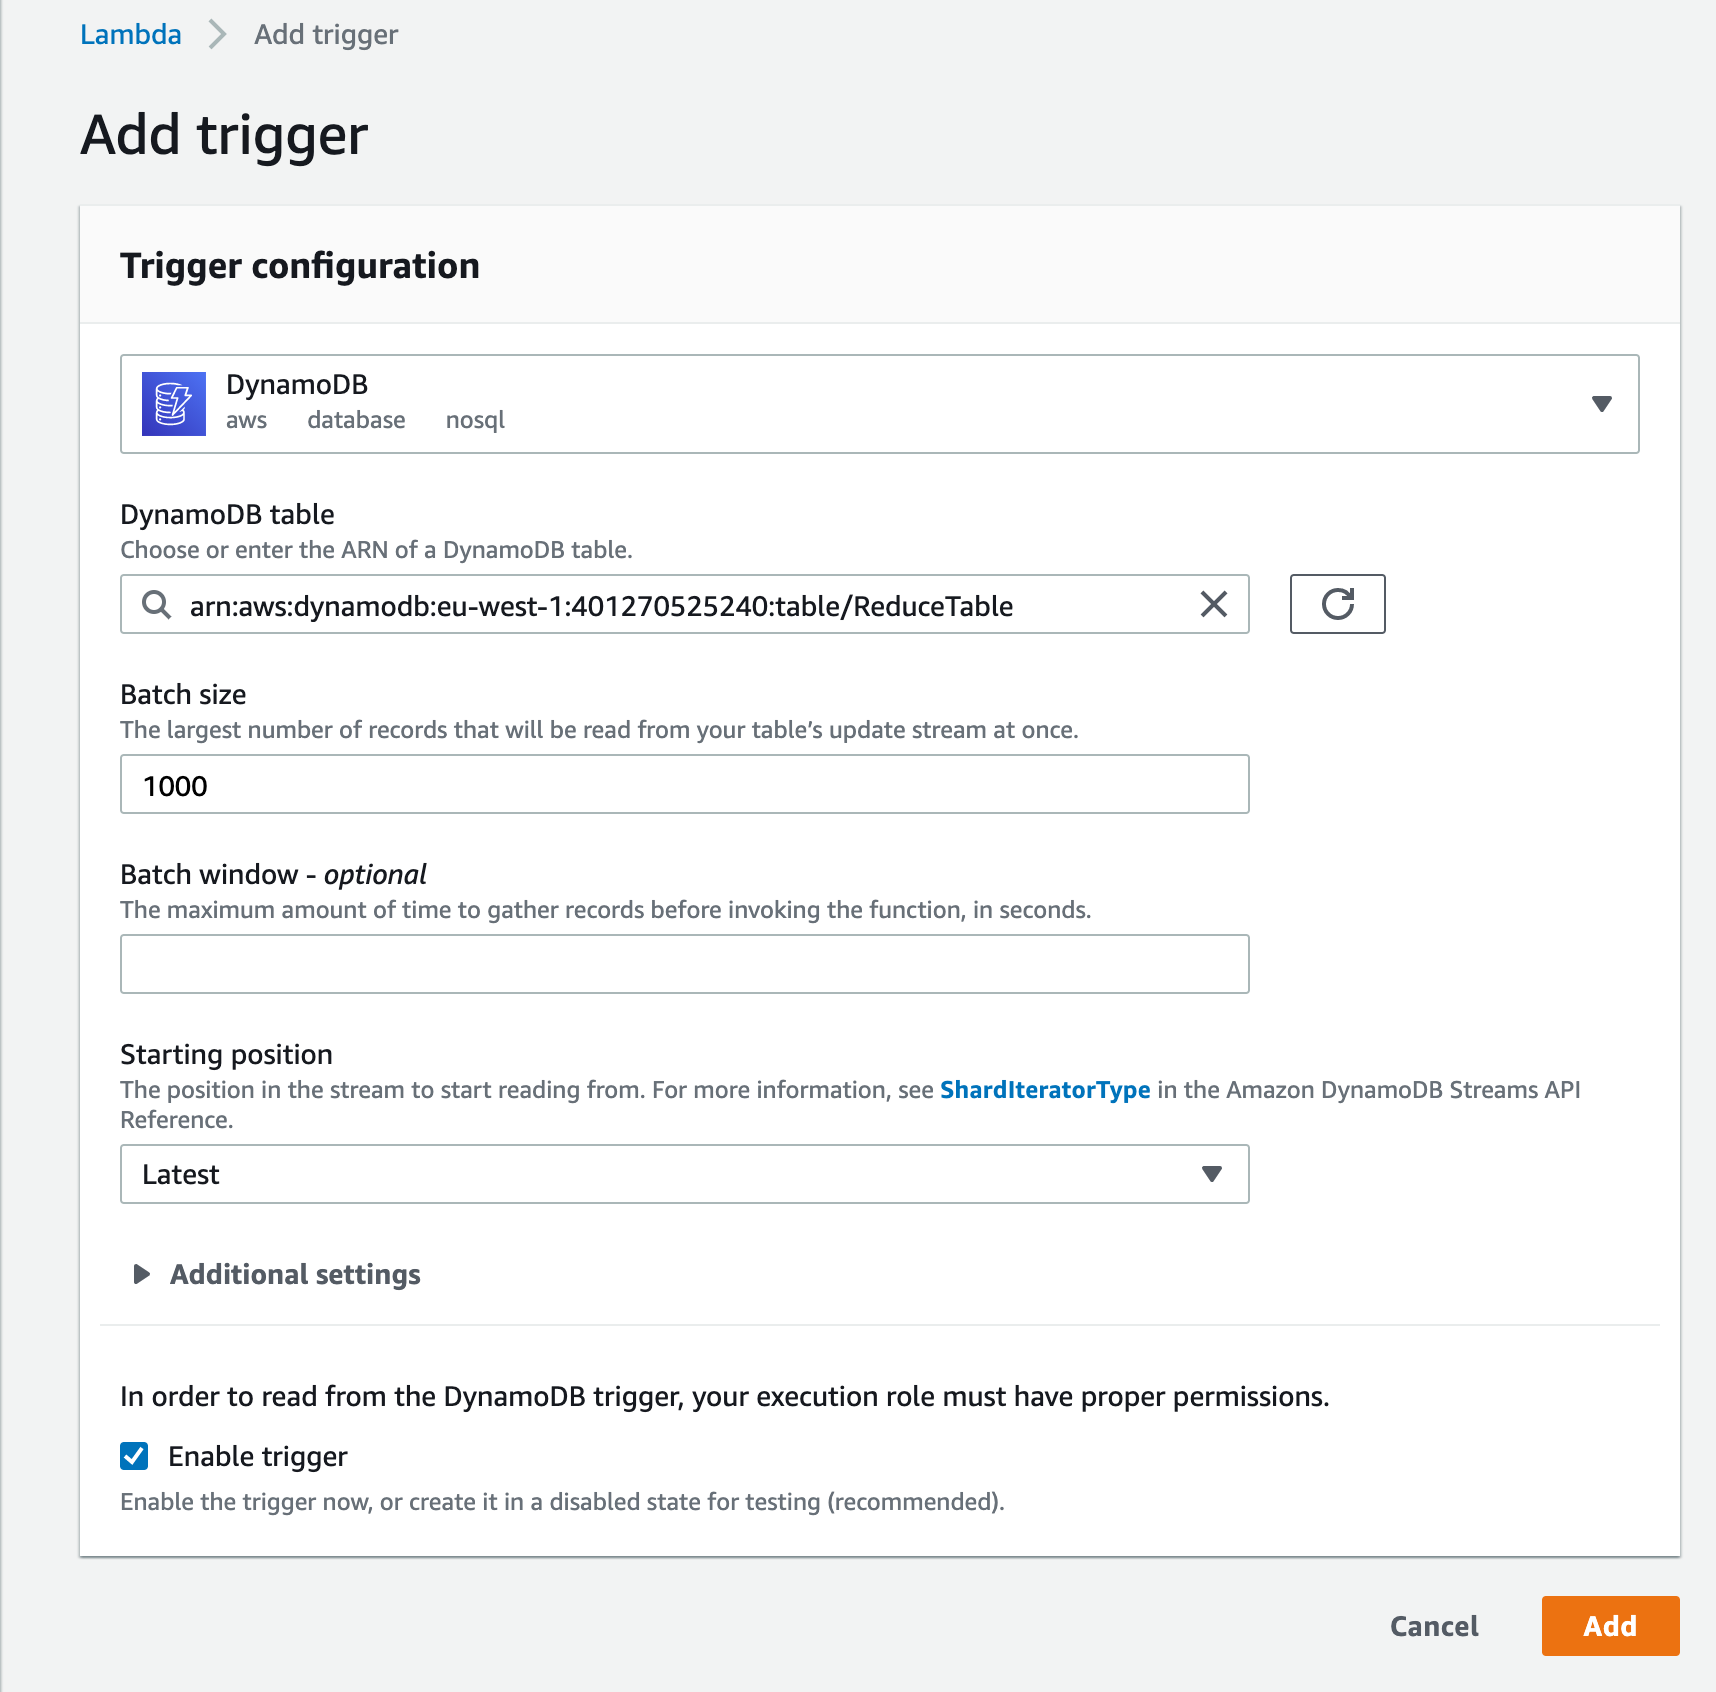Select the Latest starting position box

click(685, 1174)
